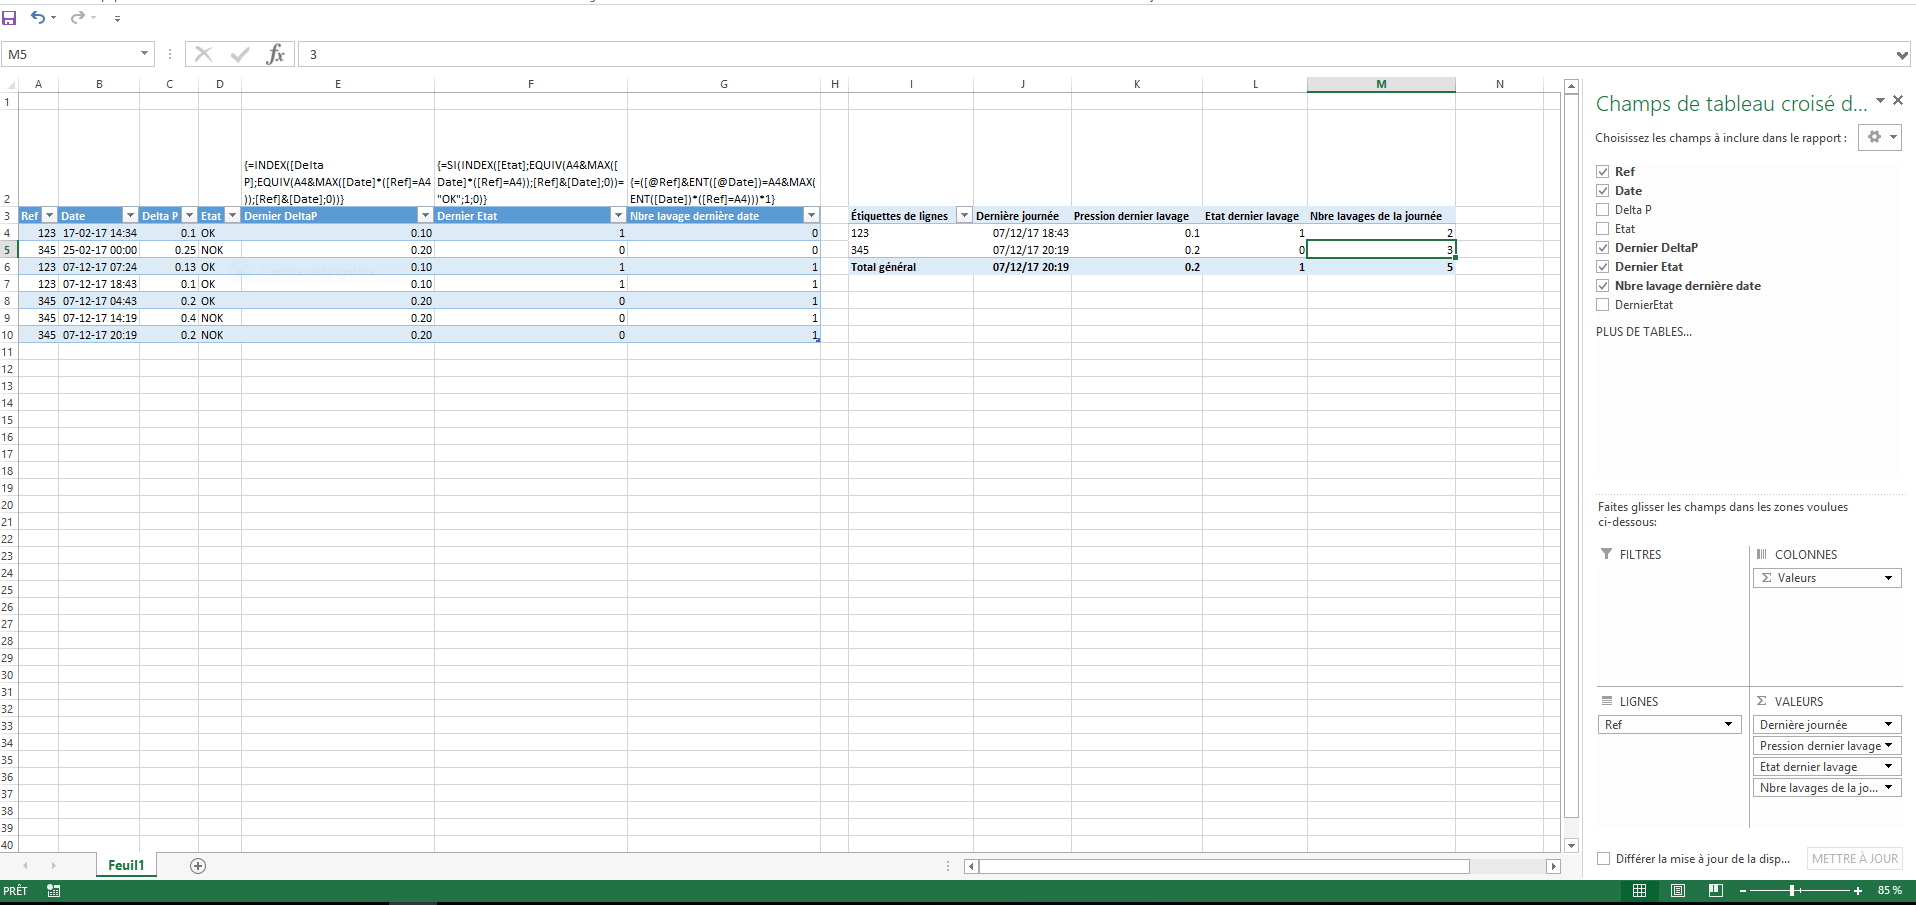Image resolution: width=1916 pixels, height=905 pixels.
Task: Click the Enter checkmark in formula bar
Action: [x=240, y=54]
